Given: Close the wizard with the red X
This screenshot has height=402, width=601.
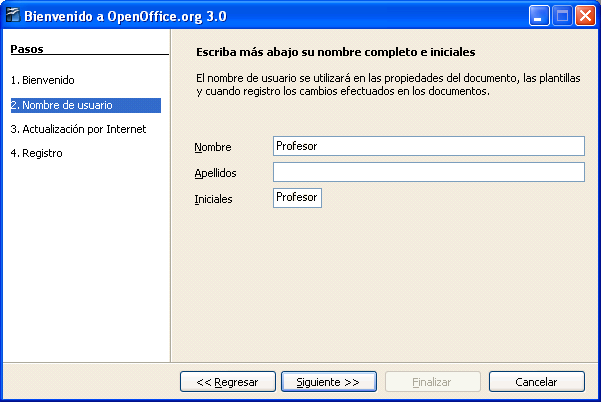Looking at the screenshot, I should click(x=584, y=16).
